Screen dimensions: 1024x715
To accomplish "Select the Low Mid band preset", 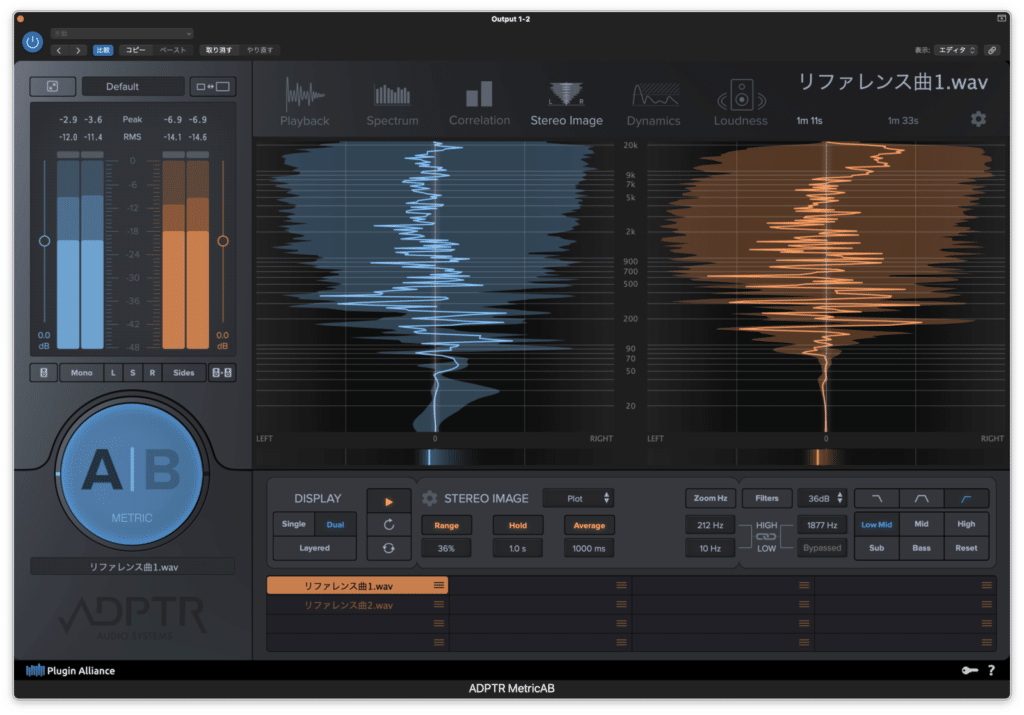I will point(876,524).
